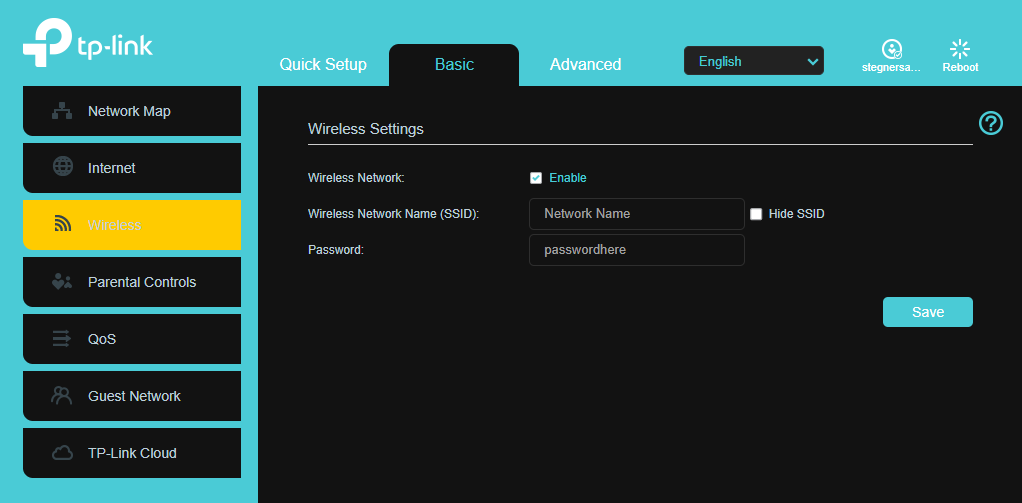Switch to the Quick Setup tab
Screen dimensions: 1022x503
click(x=323, y=65)
